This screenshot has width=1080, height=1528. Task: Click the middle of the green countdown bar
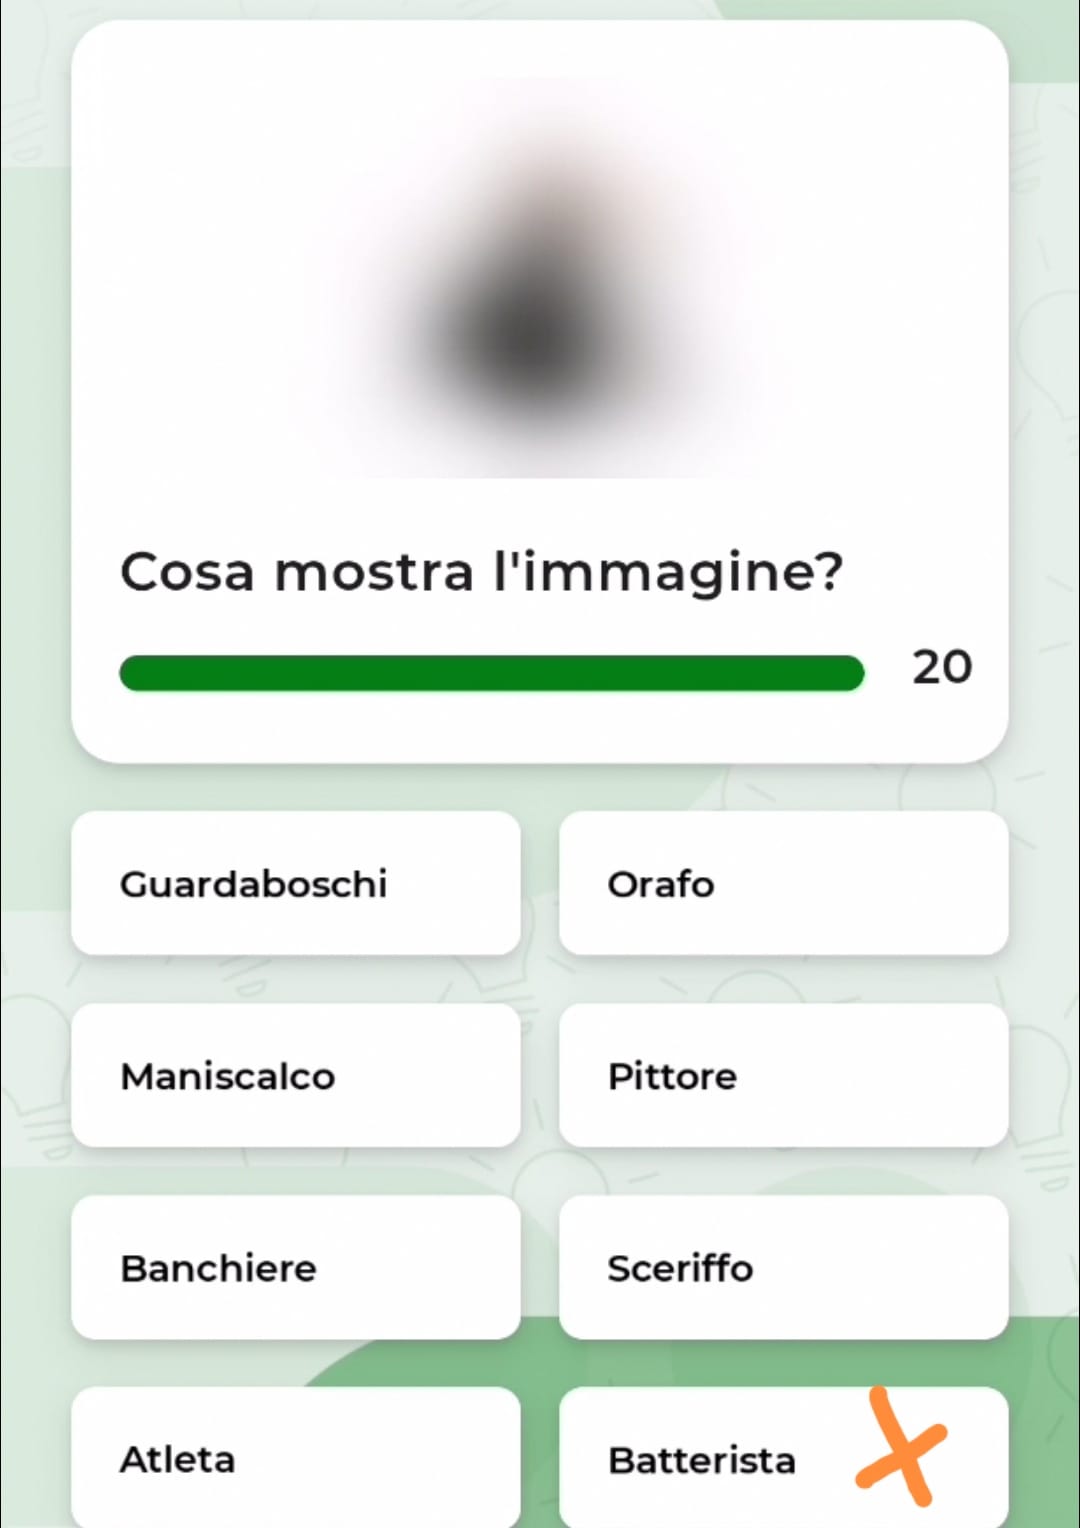pos(491,673)
